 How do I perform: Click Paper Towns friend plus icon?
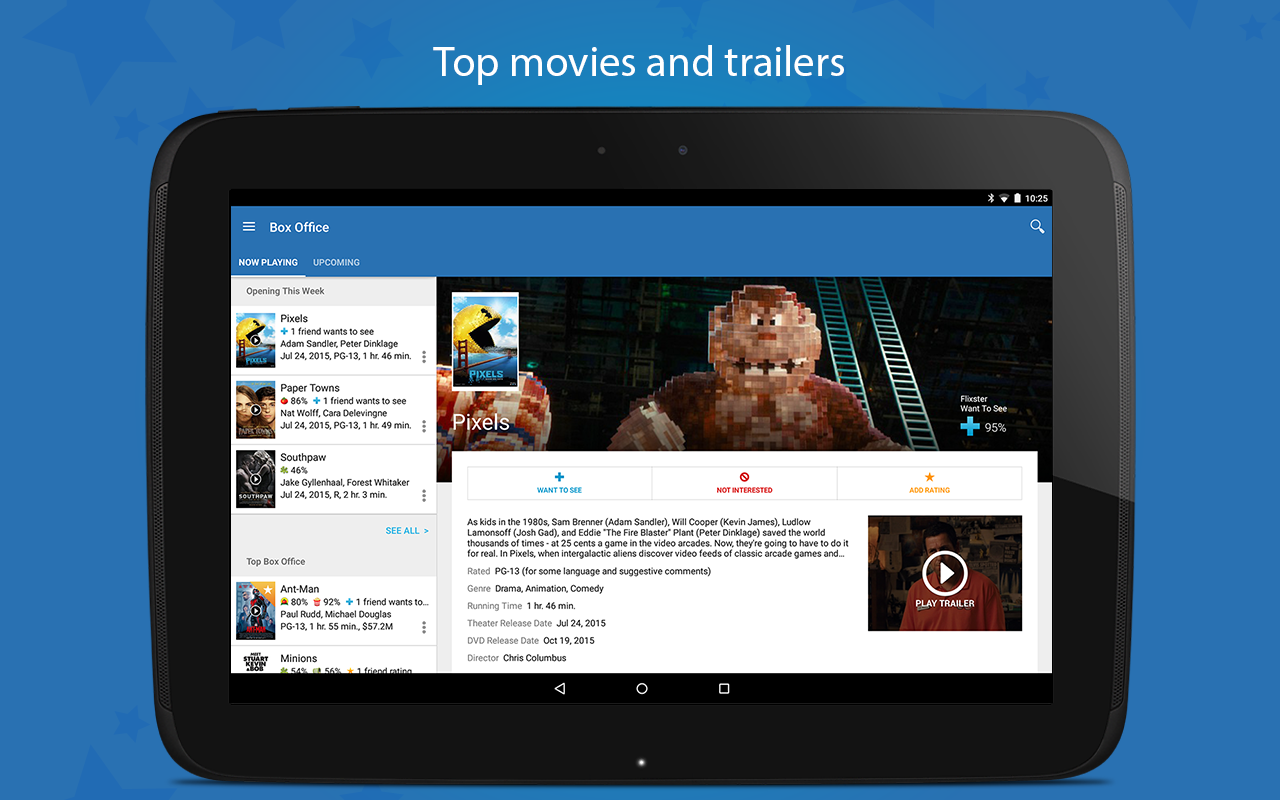coord(317,401)
